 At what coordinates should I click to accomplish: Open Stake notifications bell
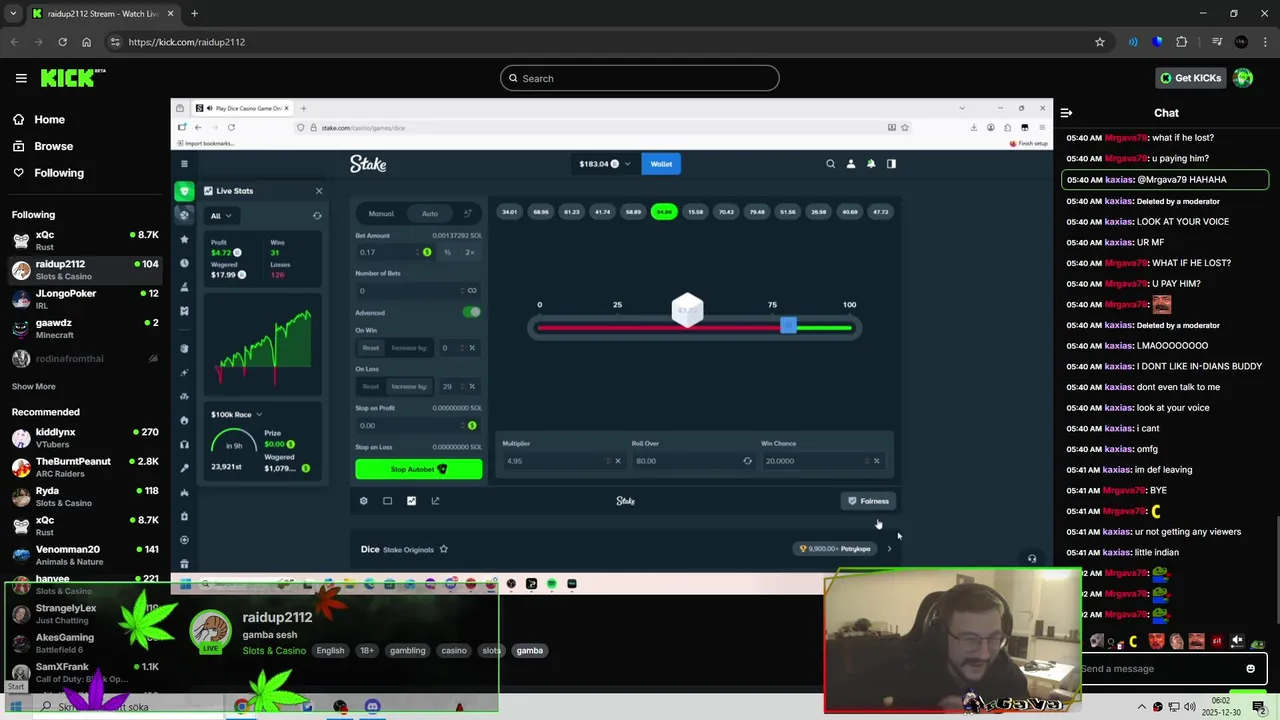pyautogui.click(x=871, y=164)
